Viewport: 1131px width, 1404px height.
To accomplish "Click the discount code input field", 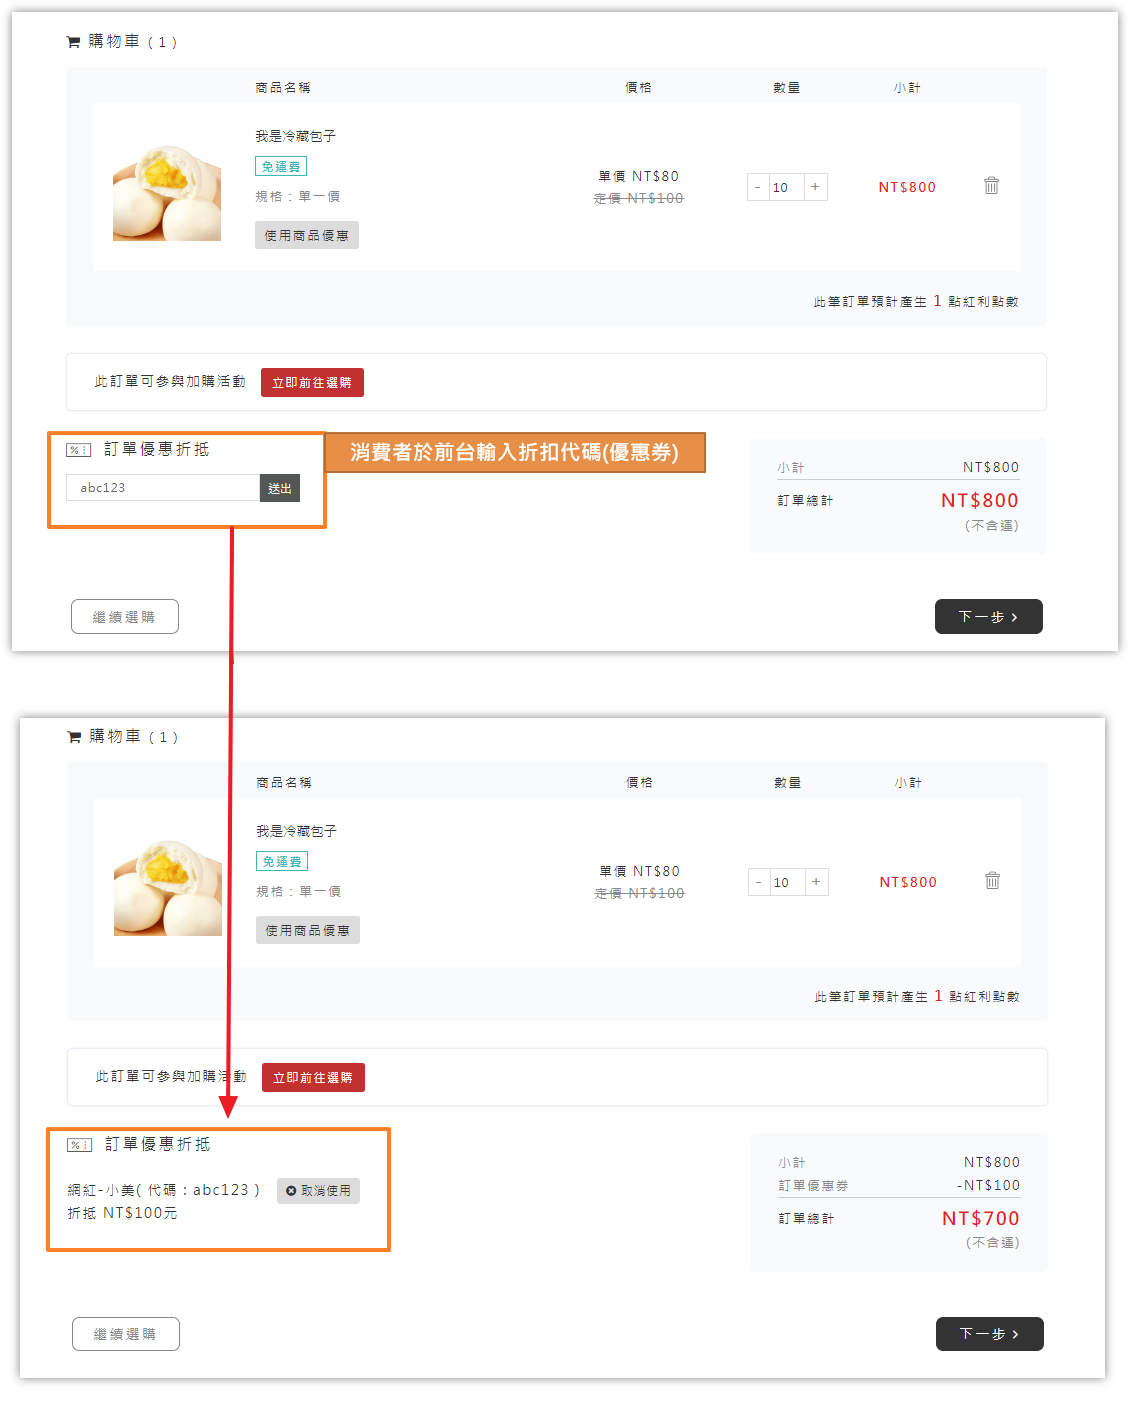I will (163, 488).
